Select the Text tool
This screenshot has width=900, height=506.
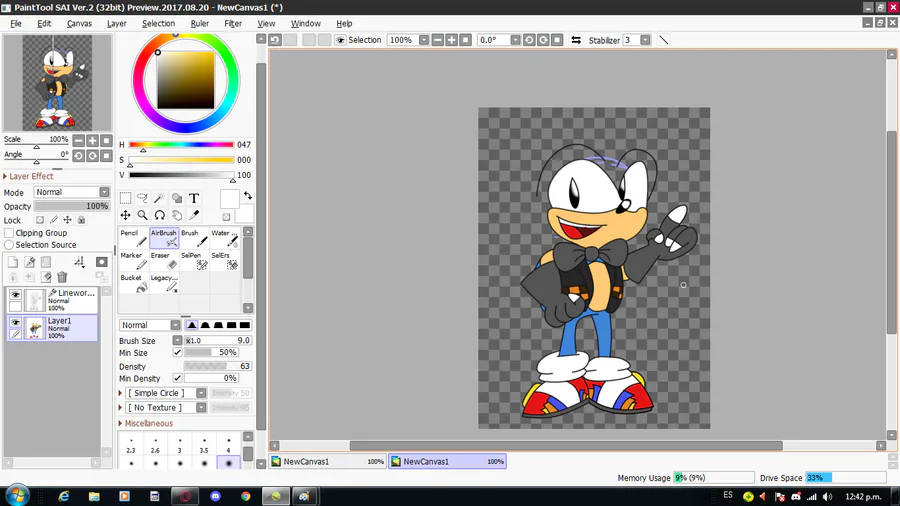click(x=194, y=198)
